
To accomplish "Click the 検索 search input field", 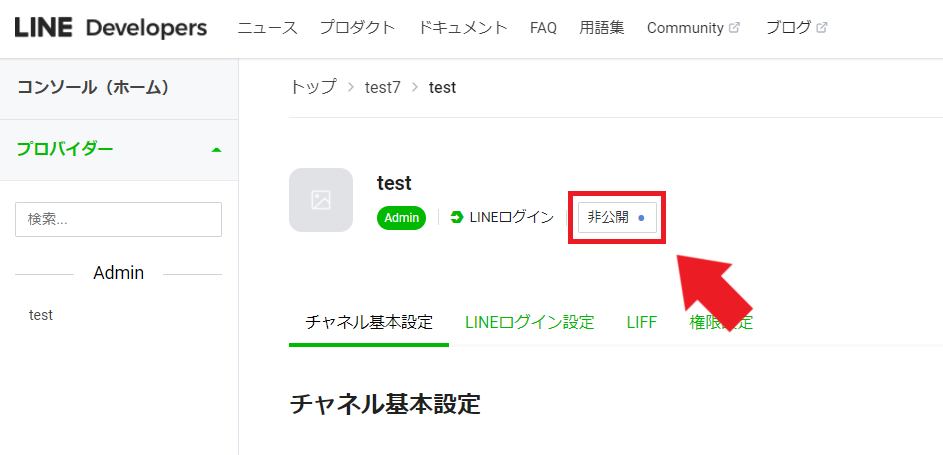I will tap(118, 219).
